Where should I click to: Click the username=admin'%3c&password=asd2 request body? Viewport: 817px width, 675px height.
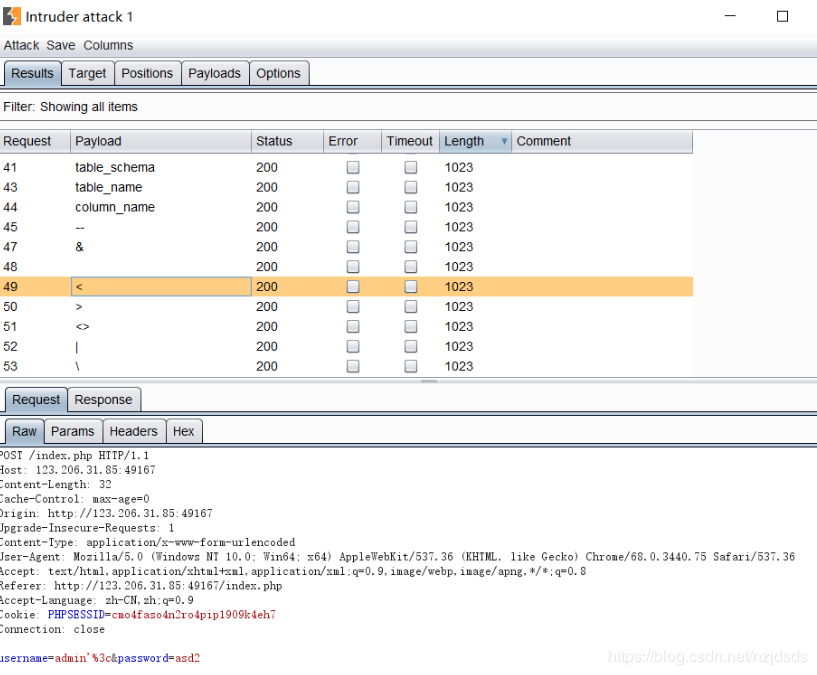(x=100, y=658)
